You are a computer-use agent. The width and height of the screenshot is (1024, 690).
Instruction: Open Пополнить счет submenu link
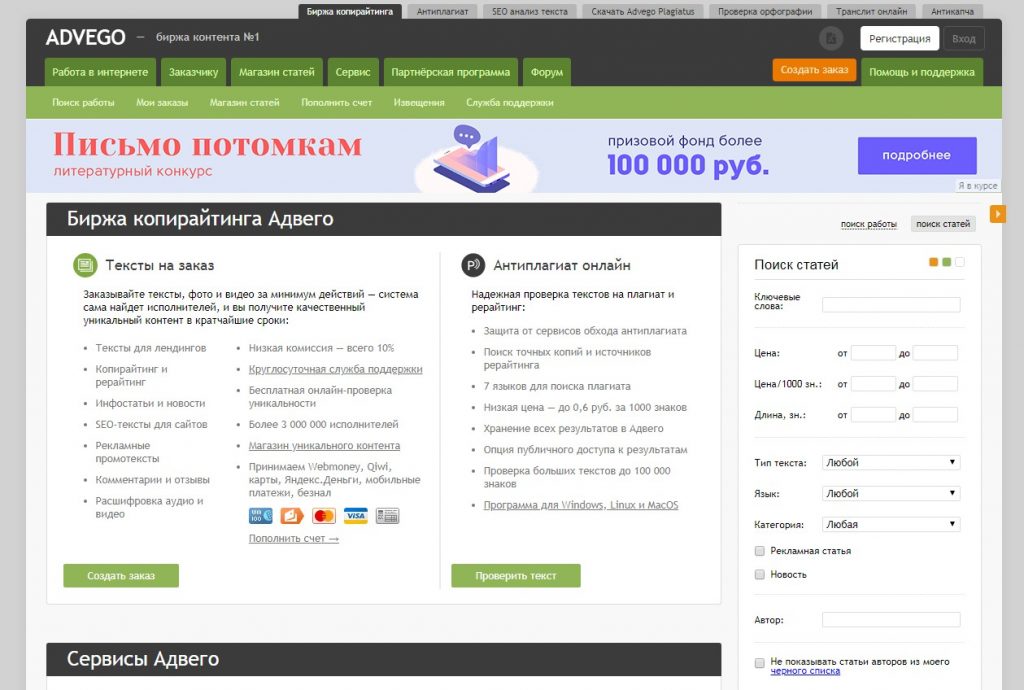336,102
